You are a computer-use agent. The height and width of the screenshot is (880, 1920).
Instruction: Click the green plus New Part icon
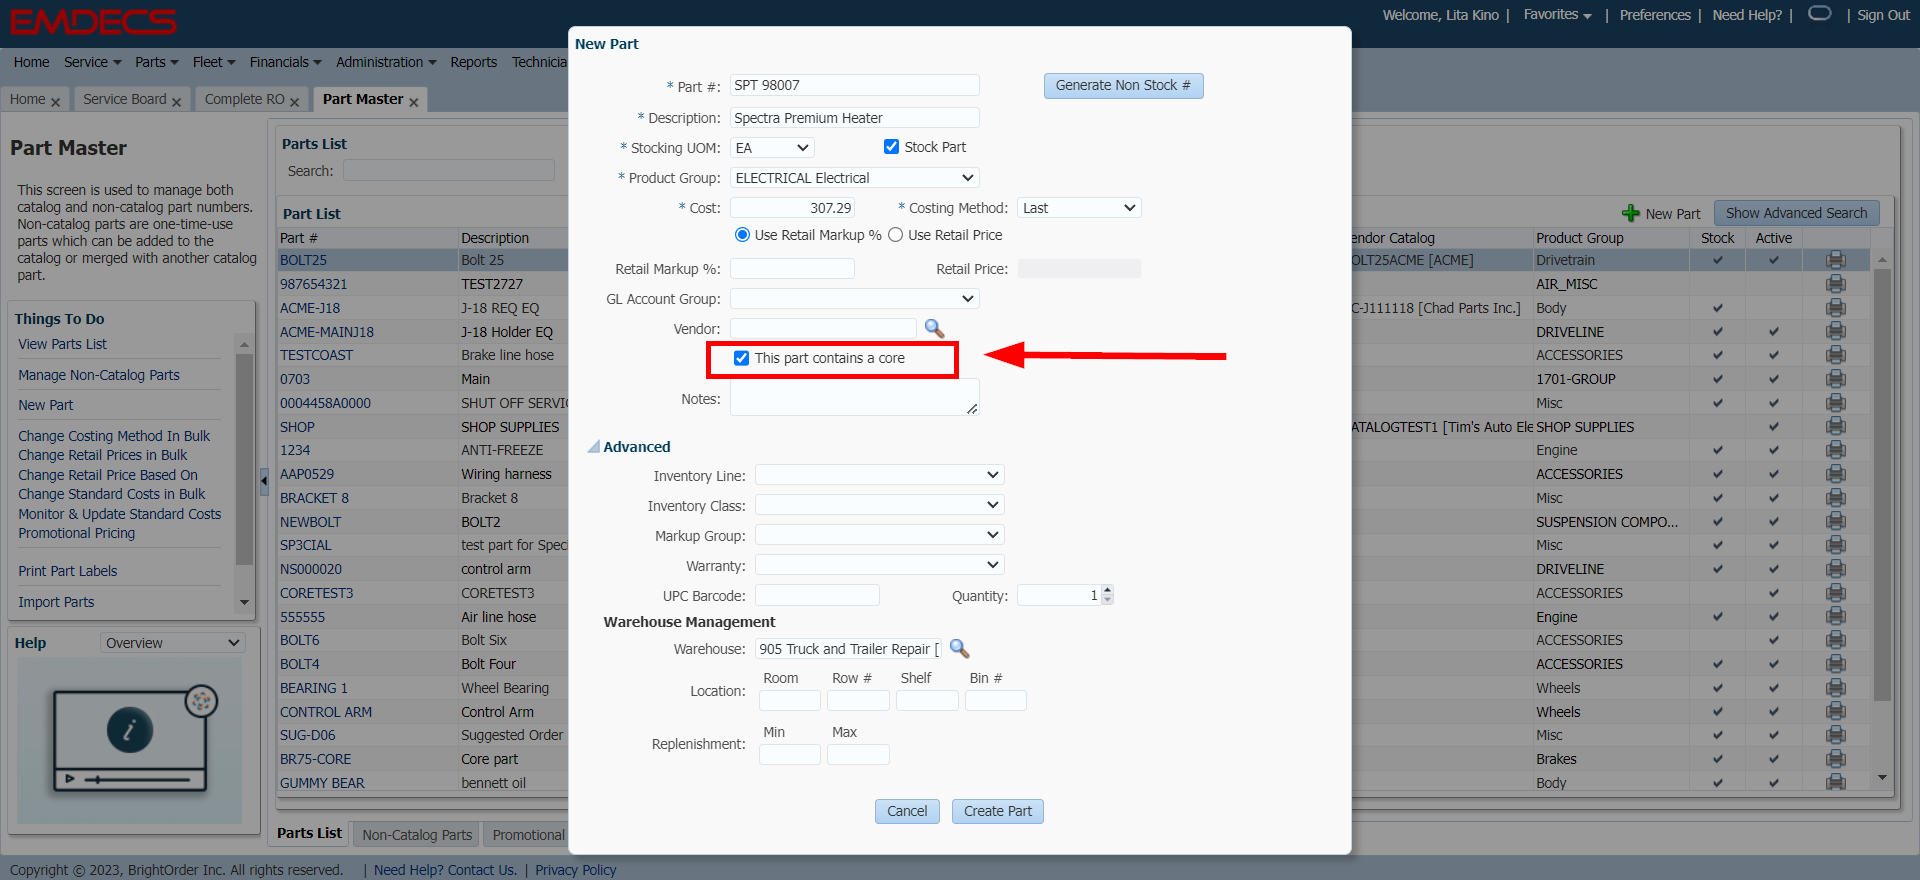pos(1631,213)
